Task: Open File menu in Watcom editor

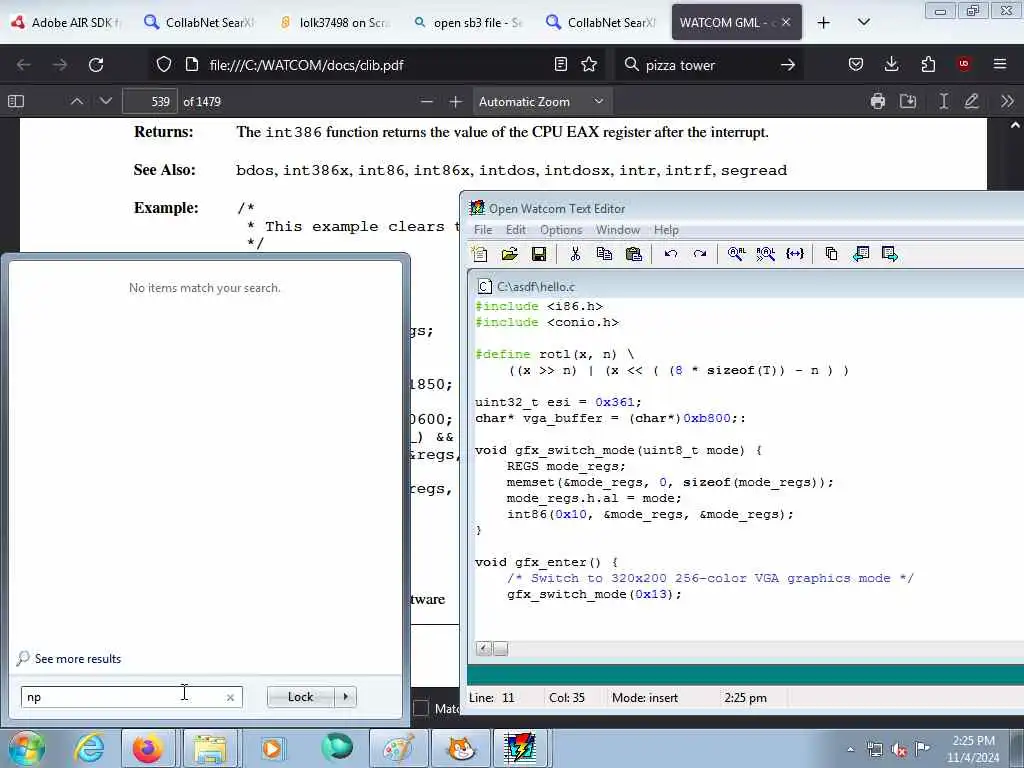Action: click(483, 230)
